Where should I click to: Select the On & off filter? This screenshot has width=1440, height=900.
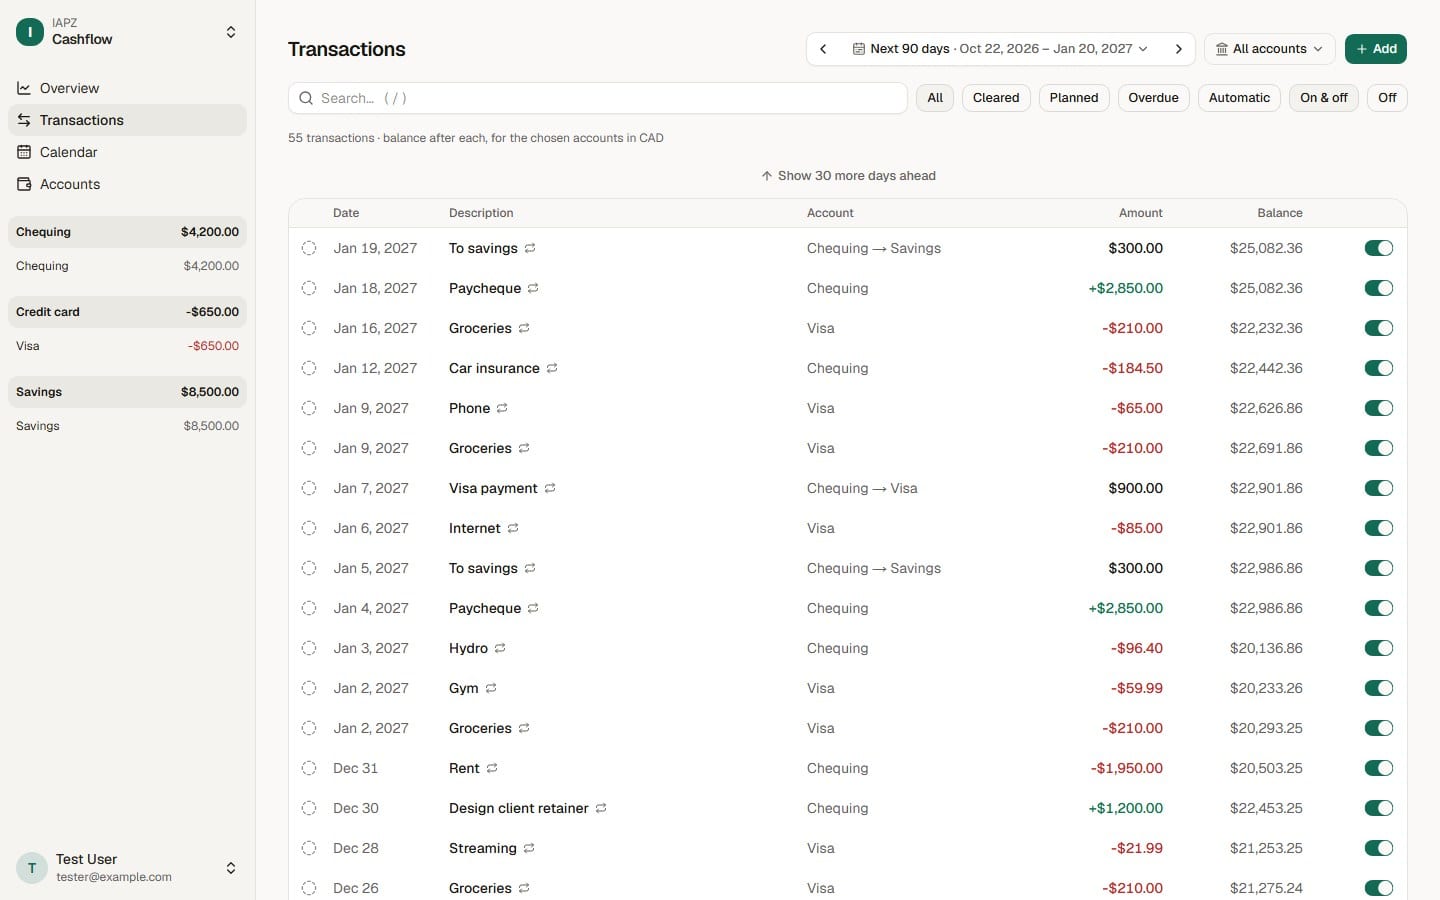point(1324,98)
